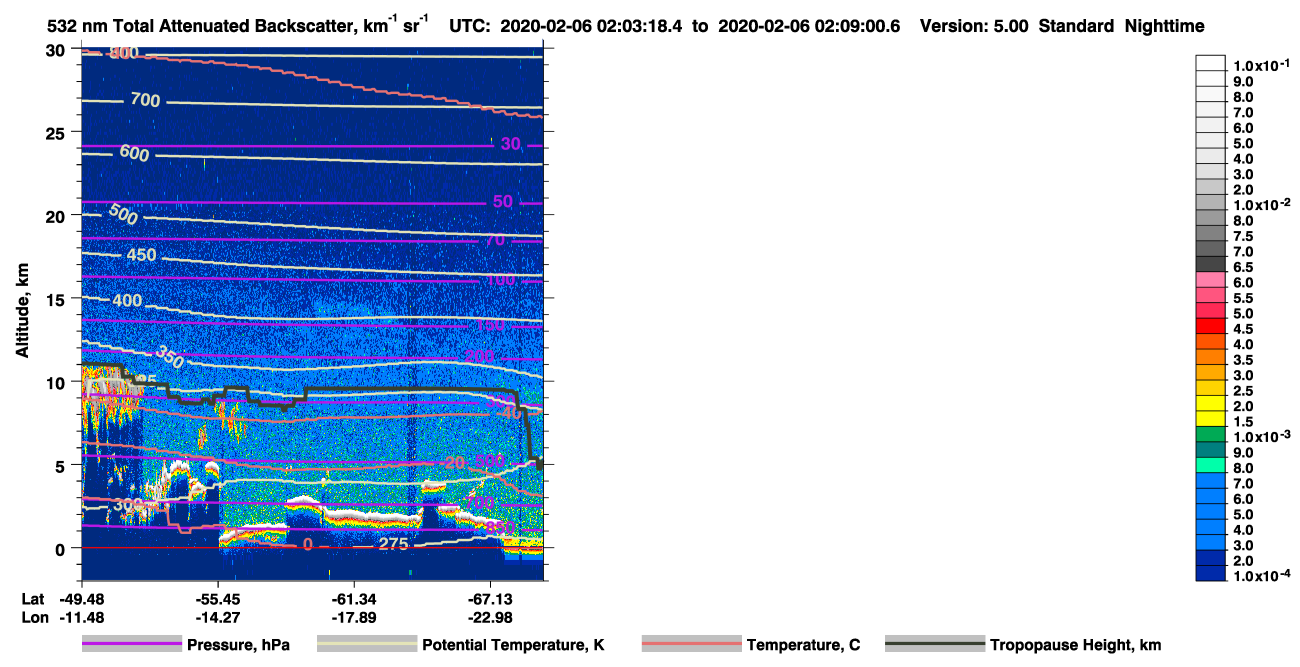Click the pale yellow Potential Temperature legend swatch

click(366, 645)
